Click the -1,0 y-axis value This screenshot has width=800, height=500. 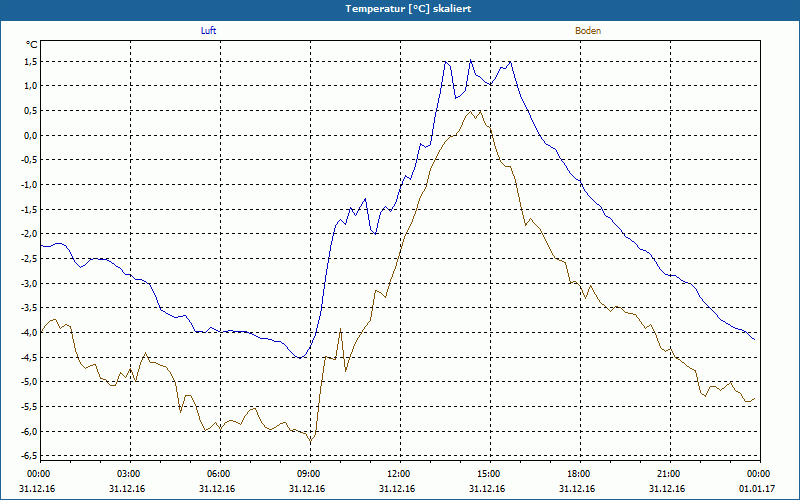coord(30,185)
